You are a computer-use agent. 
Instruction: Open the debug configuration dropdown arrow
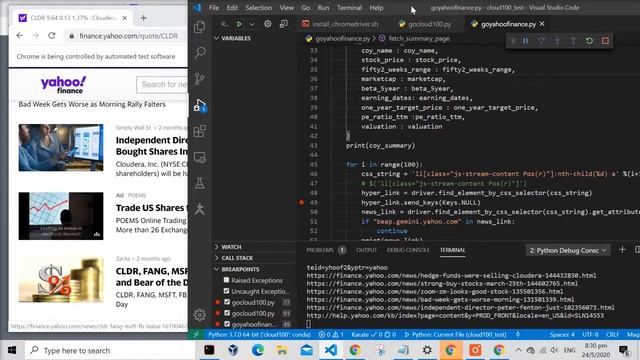click(x=252, y=24)
